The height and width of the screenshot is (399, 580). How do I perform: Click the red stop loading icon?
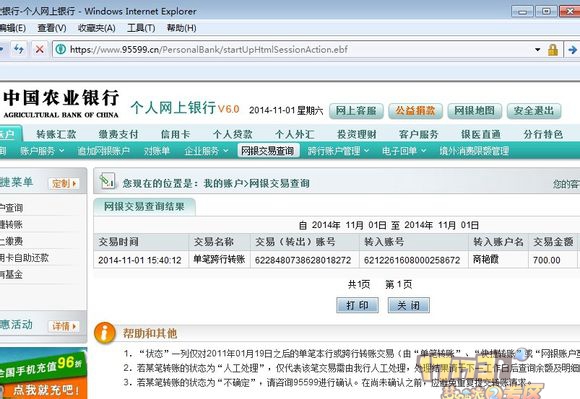pos(40,49)
